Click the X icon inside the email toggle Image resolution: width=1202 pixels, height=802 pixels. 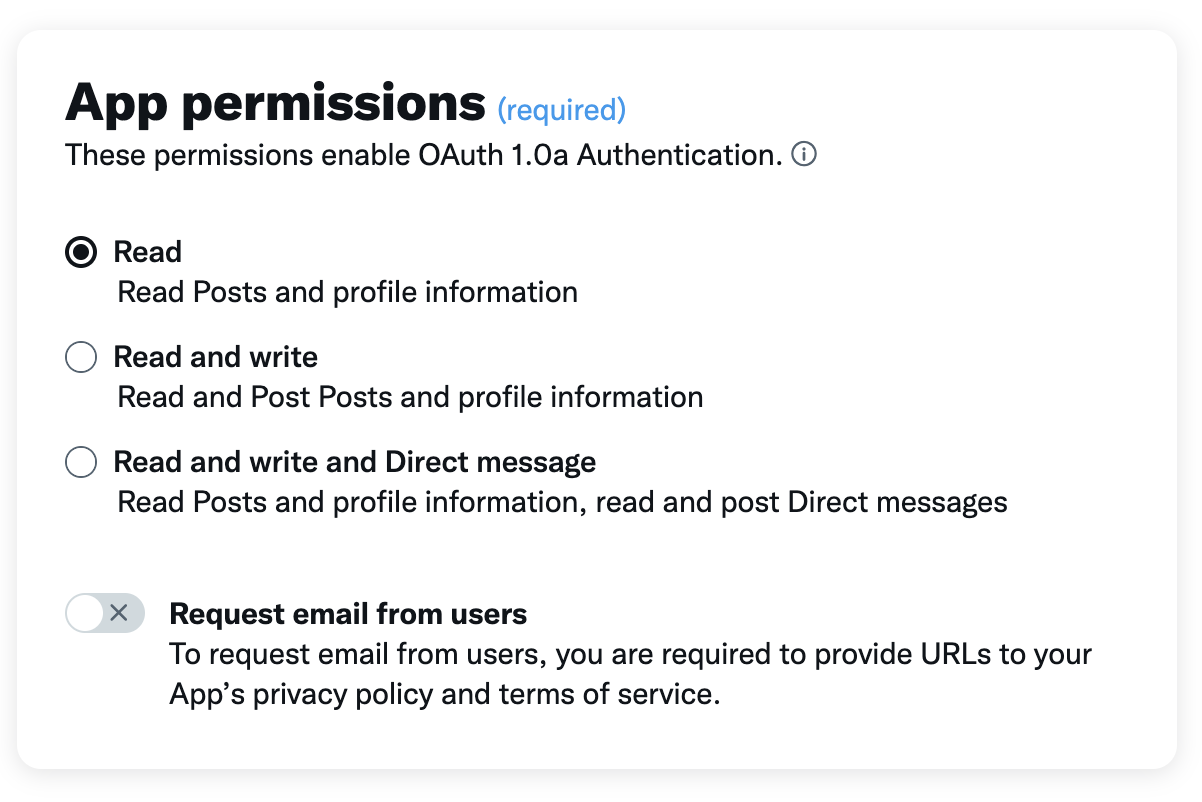coord(119,613)
